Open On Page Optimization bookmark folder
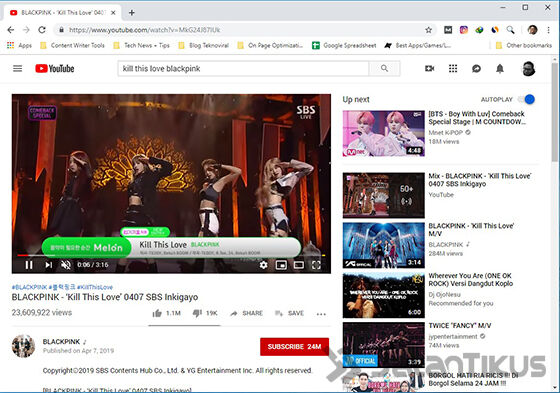 (270, 45)
